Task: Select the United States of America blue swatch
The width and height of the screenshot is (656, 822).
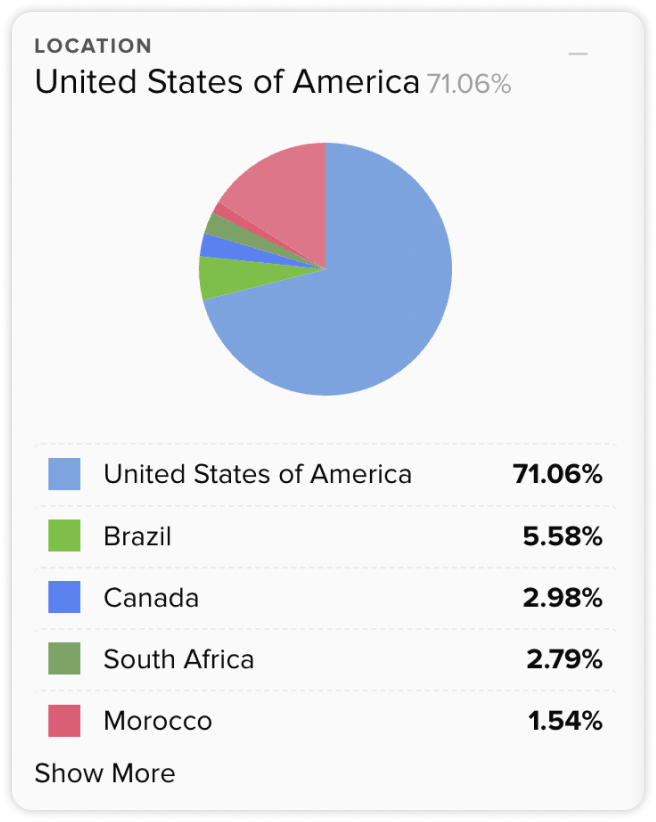Action: pyautogui.click(x=64, y=474)
